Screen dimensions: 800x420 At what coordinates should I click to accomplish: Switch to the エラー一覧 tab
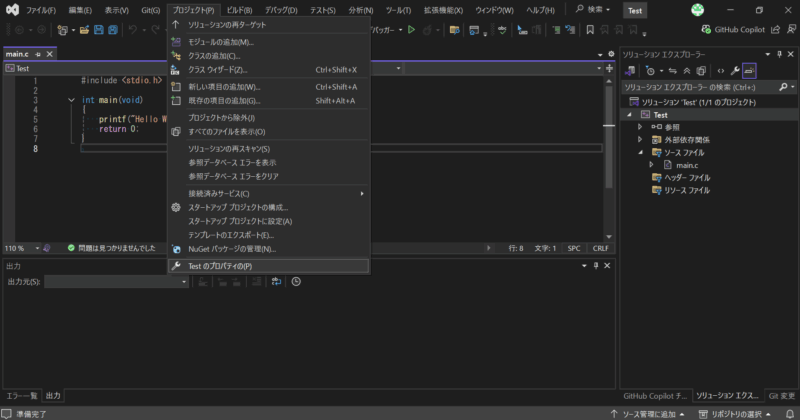click(x=20, y=396)
